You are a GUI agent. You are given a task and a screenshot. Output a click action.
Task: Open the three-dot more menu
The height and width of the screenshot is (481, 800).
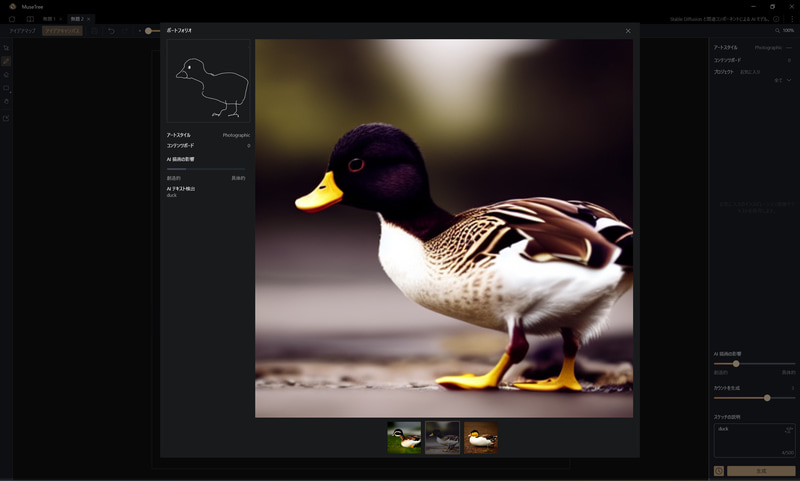coord(792,19)
